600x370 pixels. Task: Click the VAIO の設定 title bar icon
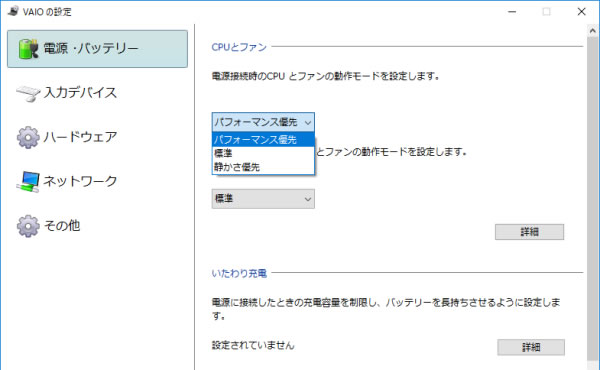point(13,11)
